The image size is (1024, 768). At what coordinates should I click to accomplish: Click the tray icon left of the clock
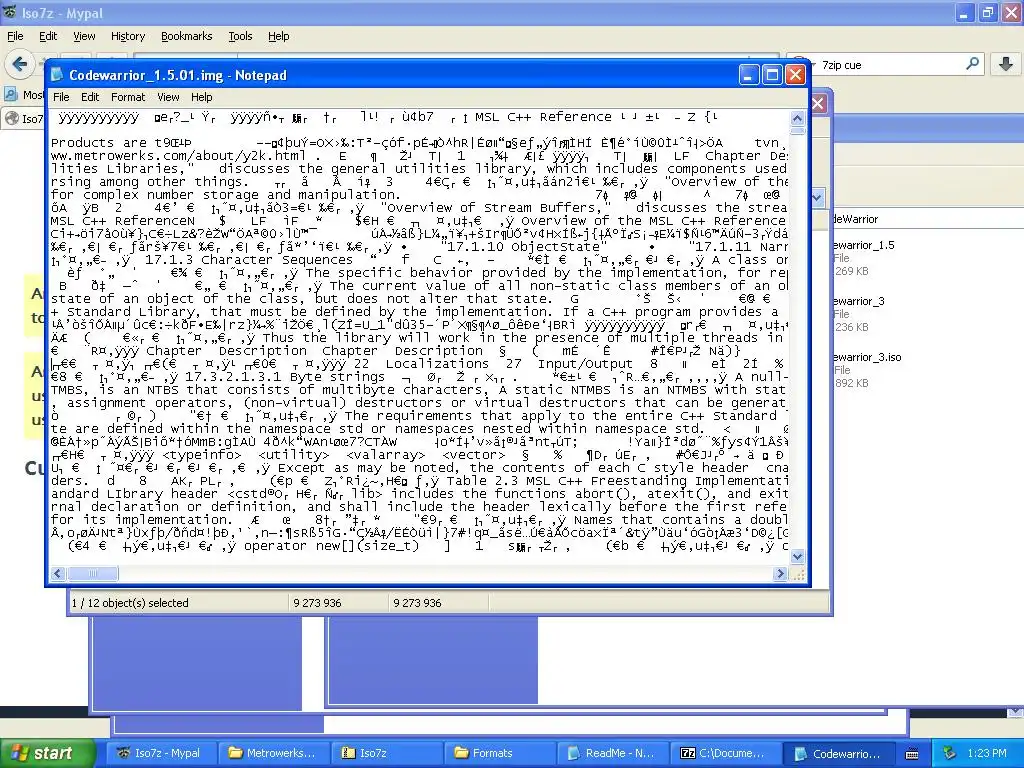pos(950,753)
